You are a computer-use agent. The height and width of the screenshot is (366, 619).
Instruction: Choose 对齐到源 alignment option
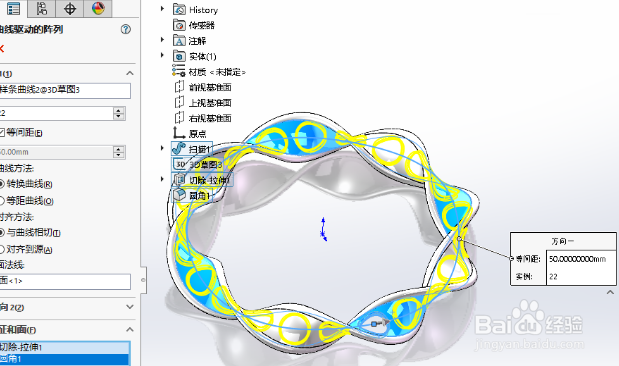coord(2,249)
